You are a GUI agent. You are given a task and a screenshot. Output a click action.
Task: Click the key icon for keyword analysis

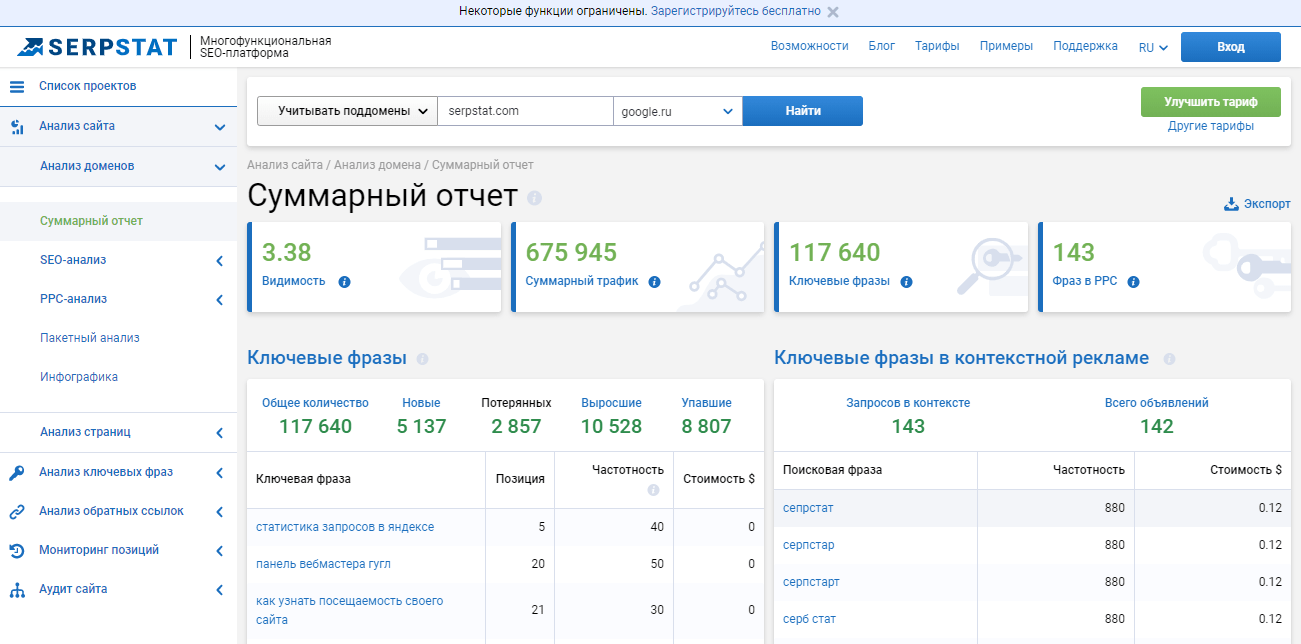[16, 473]
